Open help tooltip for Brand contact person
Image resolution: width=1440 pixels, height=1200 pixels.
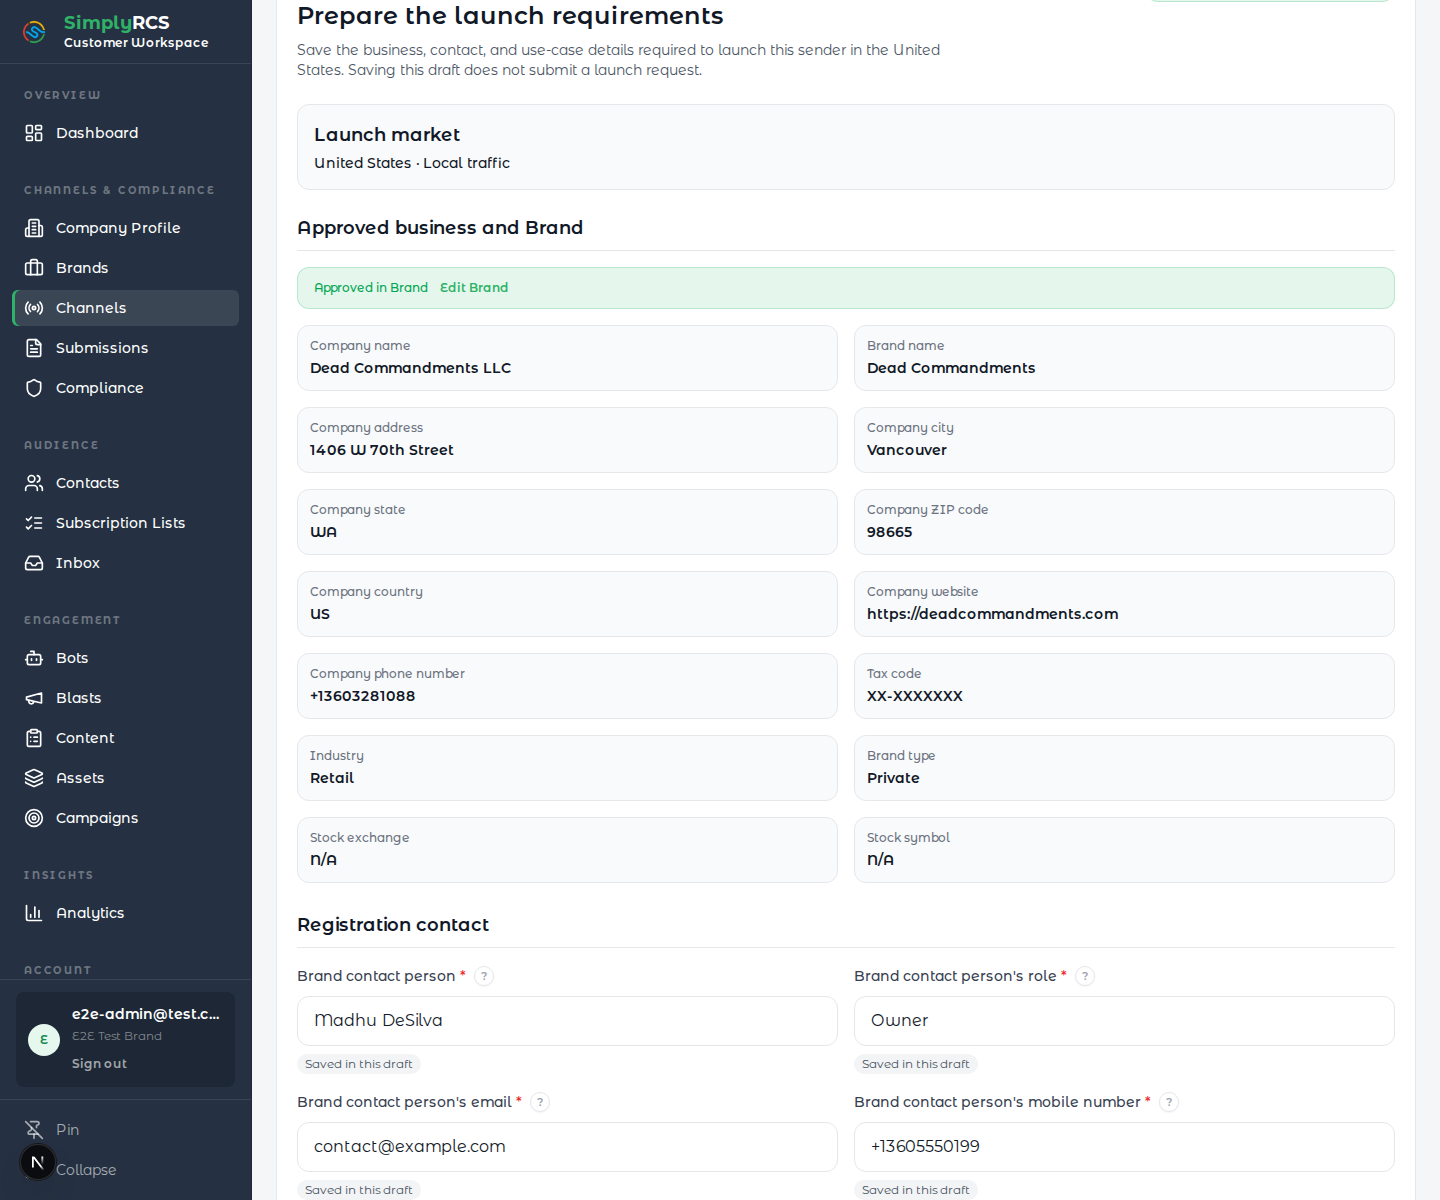[484, 977]
